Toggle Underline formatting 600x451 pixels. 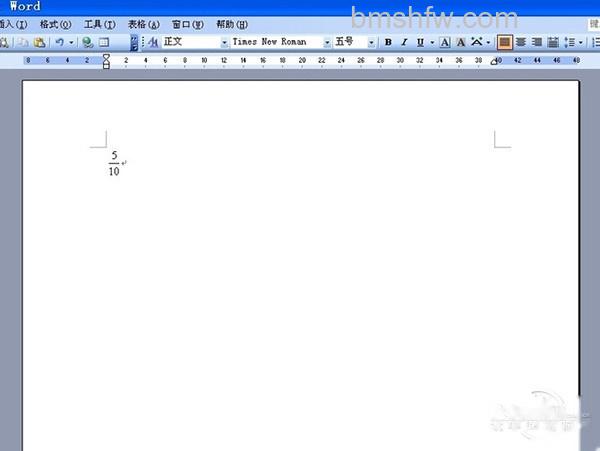(x=420, y=42)
